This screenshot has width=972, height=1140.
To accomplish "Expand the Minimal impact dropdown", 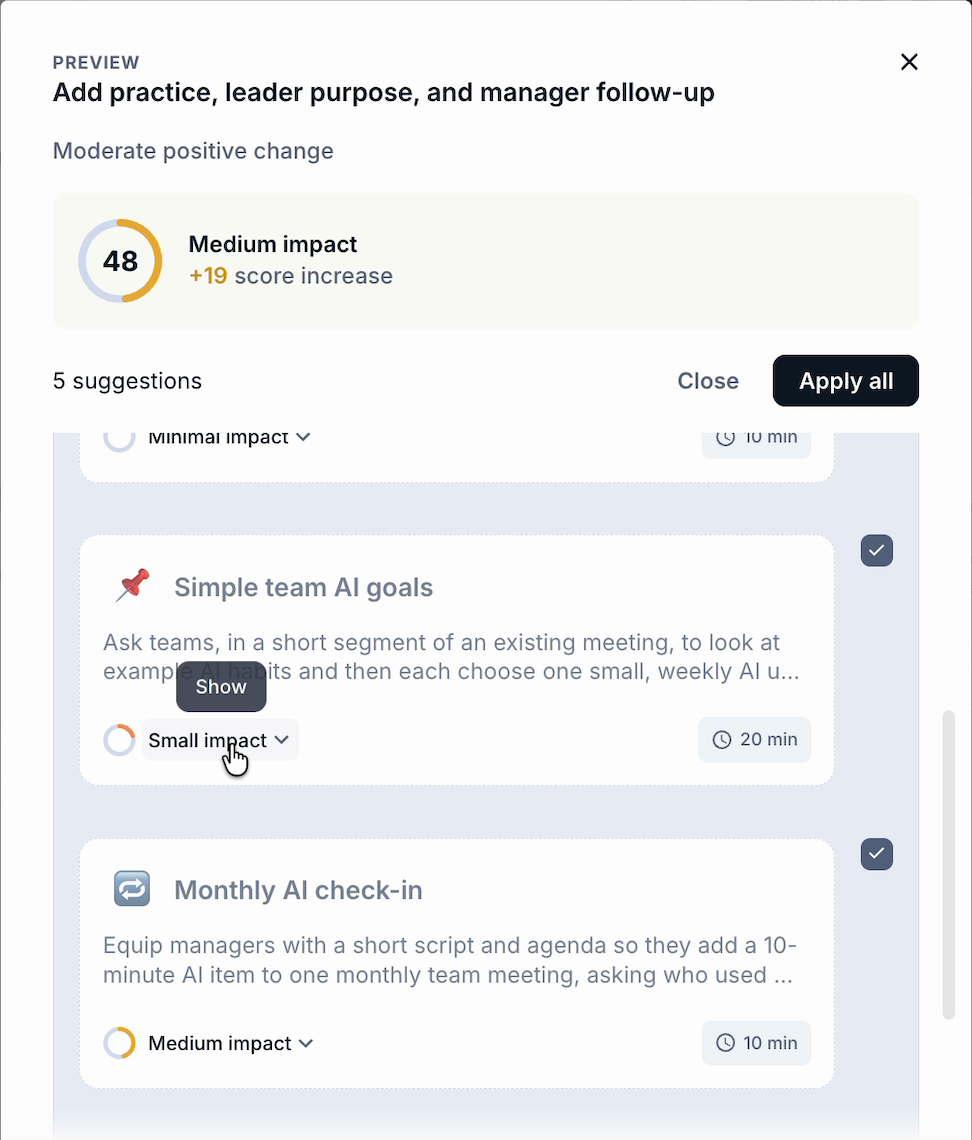I will (229, 438).
